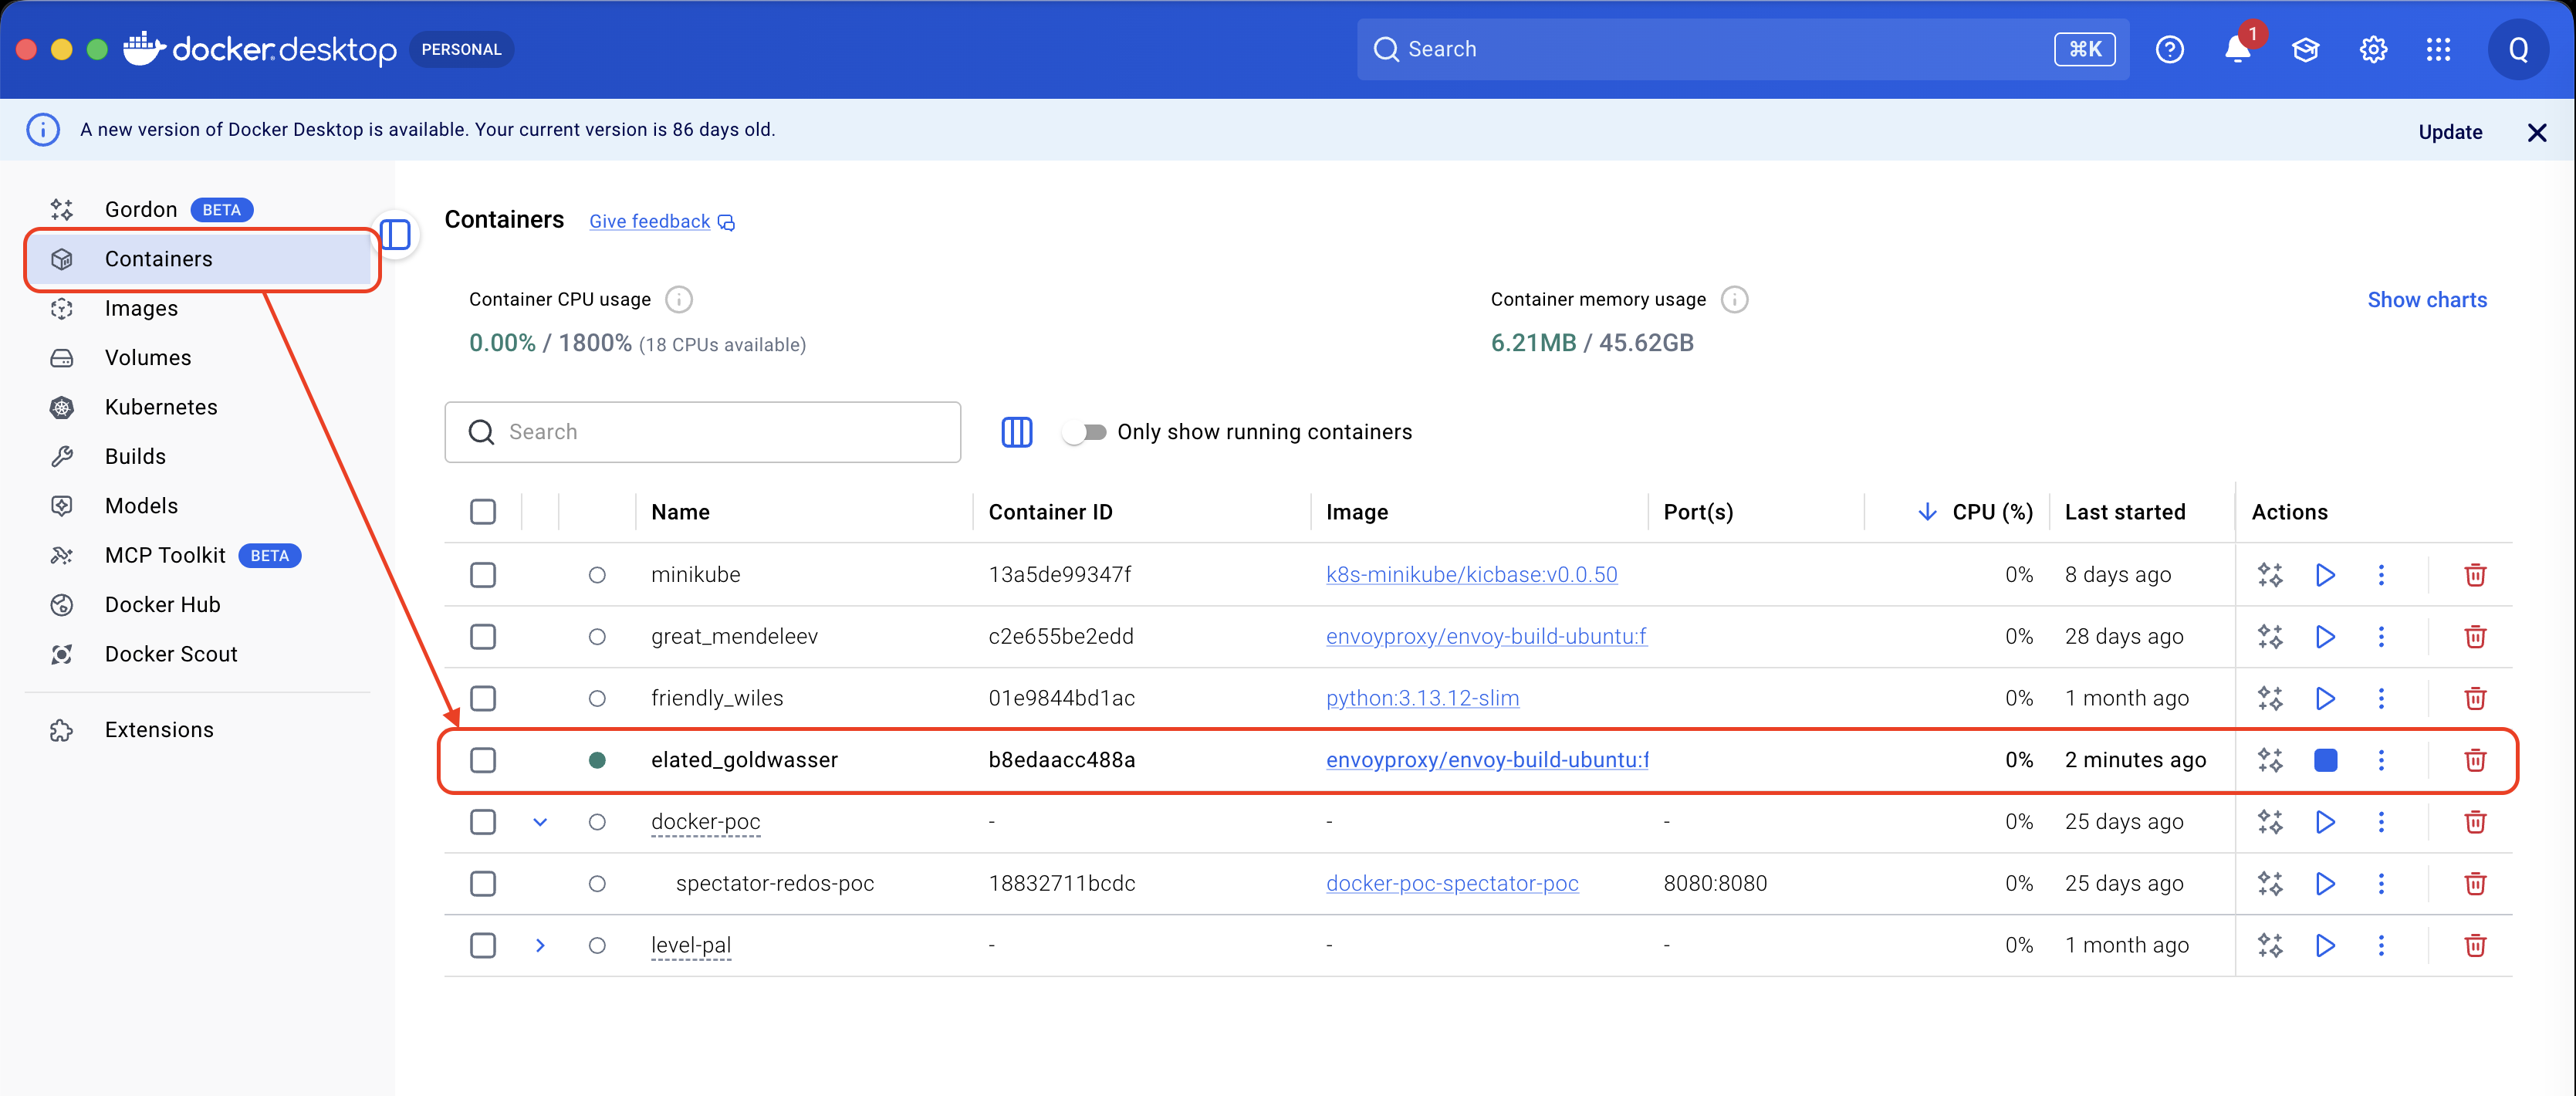The width and height of the screenshot is (2576, 1096).
Task: Collapse the docker-poc group
Action: [540, 822]
